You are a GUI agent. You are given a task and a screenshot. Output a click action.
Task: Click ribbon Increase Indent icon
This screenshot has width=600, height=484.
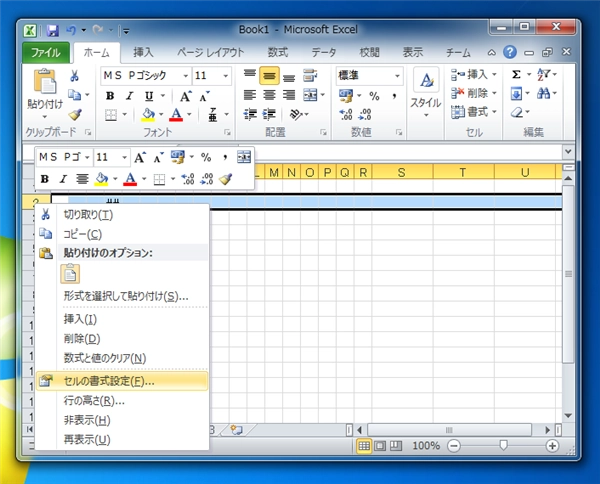(269, 114)
